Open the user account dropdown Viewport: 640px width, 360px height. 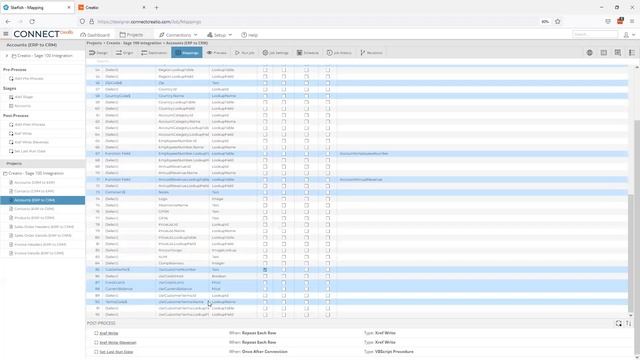629,35
